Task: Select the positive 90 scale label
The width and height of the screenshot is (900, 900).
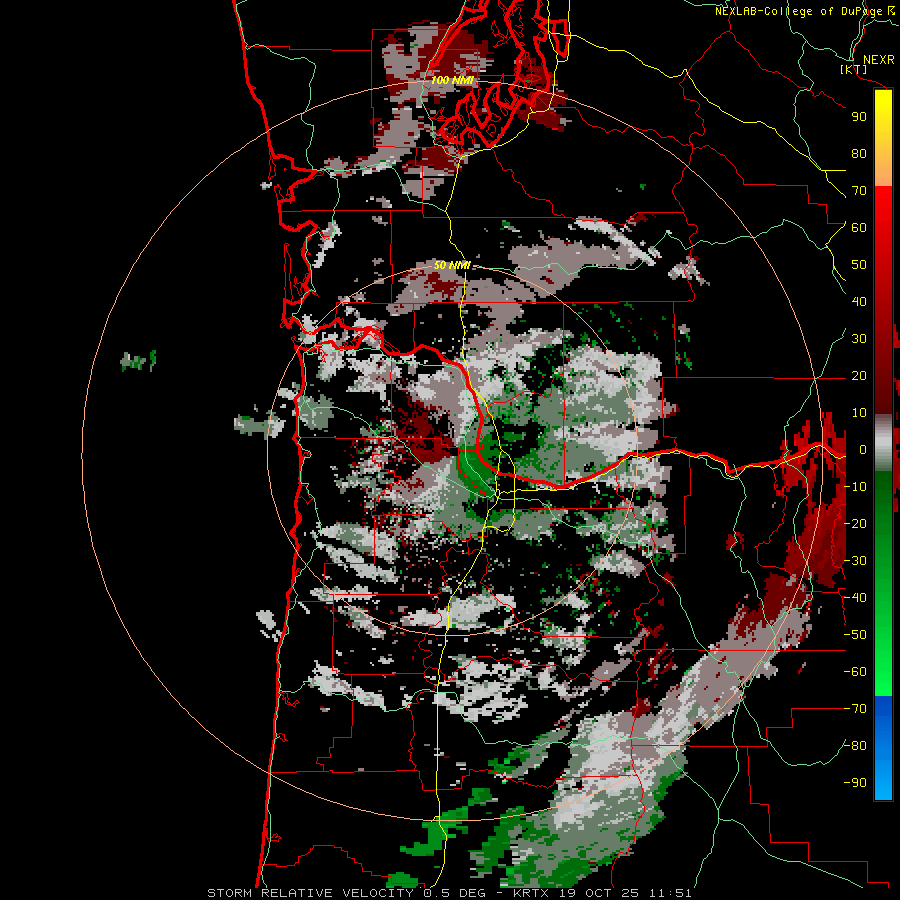Action: point(859,117)
